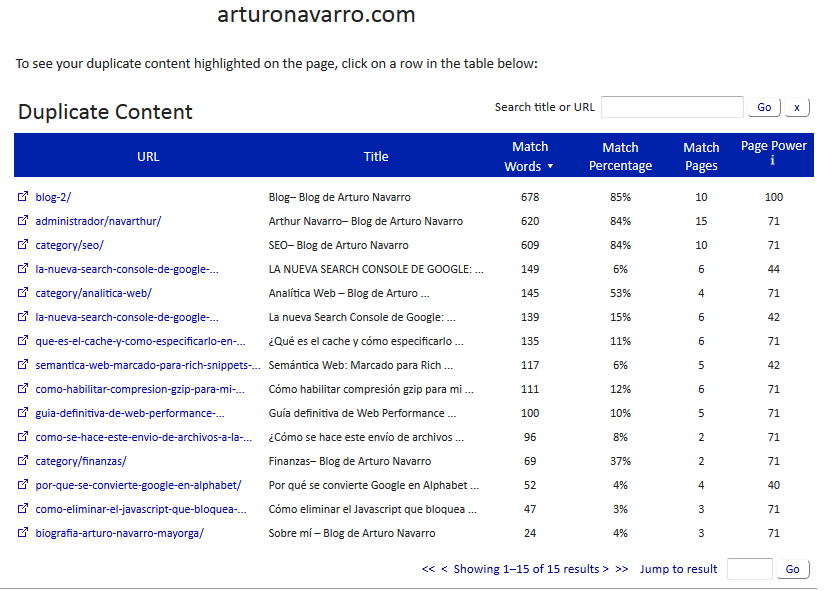Screen dimensions: 840x591
Task: Open the biografia-arturo-navarro-mayorga/ link
Action: coord(119,534)
